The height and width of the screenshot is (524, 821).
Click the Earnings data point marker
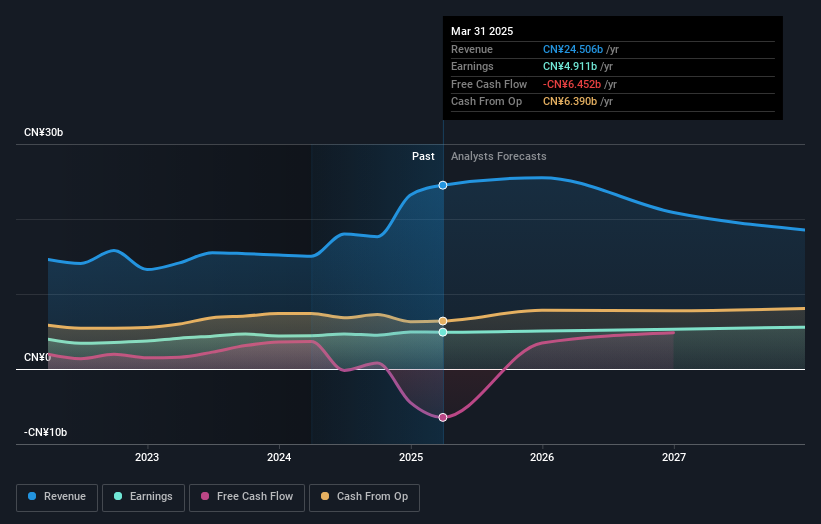[x=443, y=332]
